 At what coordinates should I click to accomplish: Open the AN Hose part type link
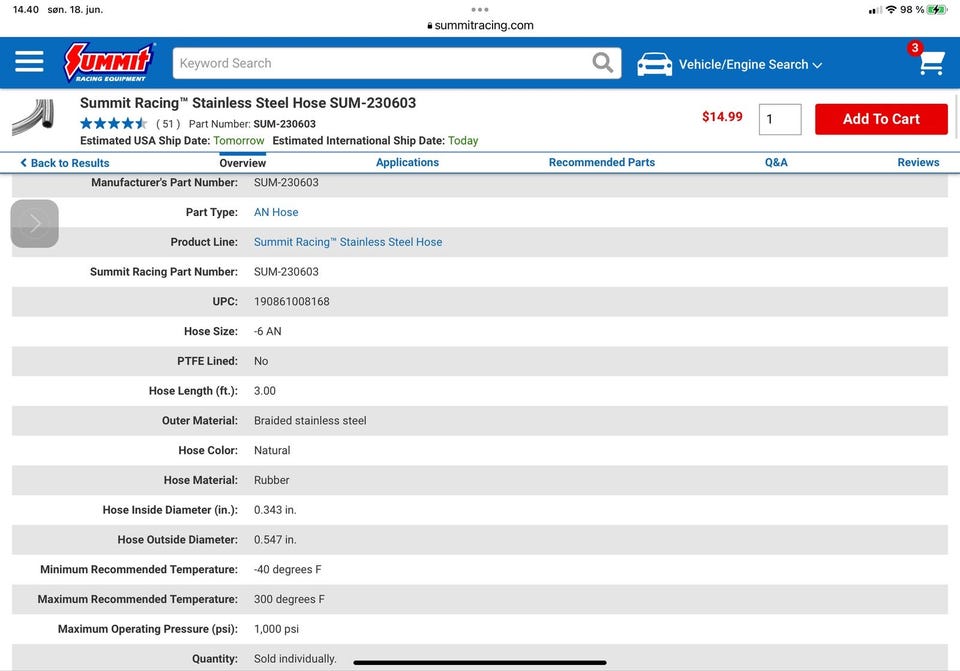point(276,212)
